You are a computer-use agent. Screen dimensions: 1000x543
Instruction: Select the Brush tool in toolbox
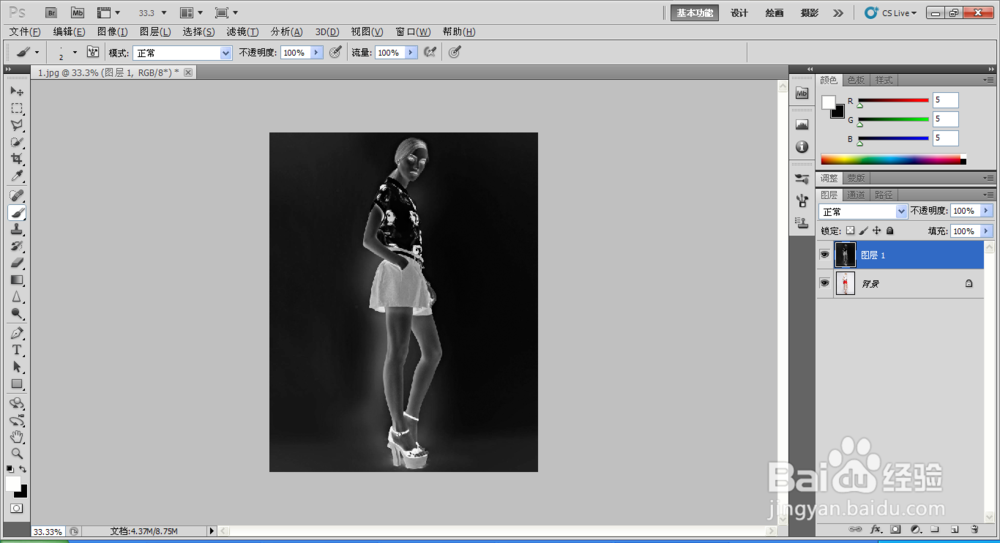click(17, 213)
